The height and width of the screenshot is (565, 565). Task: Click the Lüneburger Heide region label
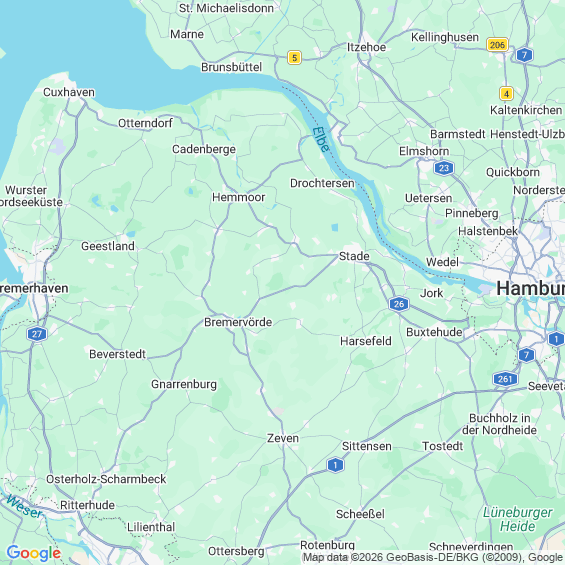point(517,519)
